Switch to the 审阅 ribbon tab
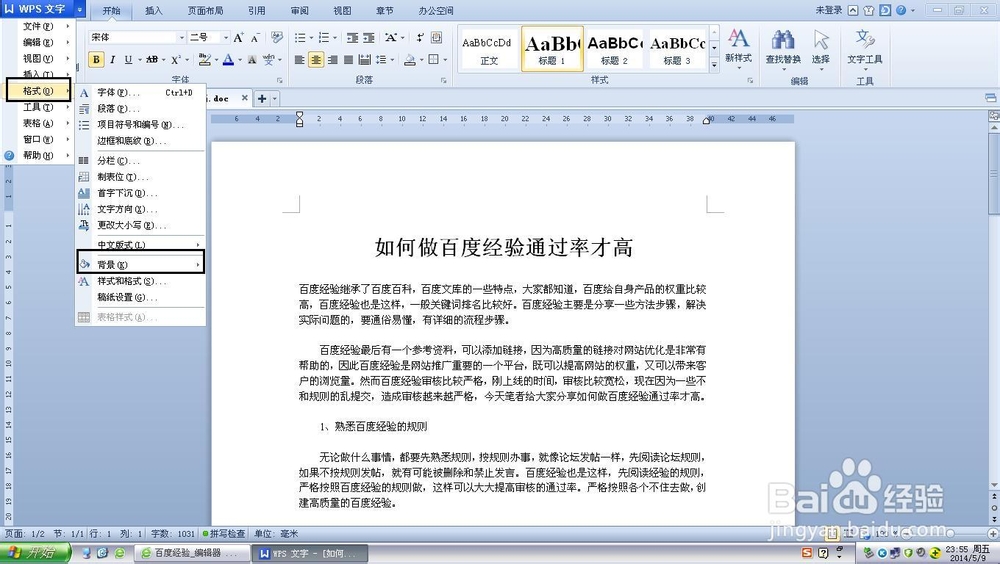The image size is (1000, 564). click(299, 10)
